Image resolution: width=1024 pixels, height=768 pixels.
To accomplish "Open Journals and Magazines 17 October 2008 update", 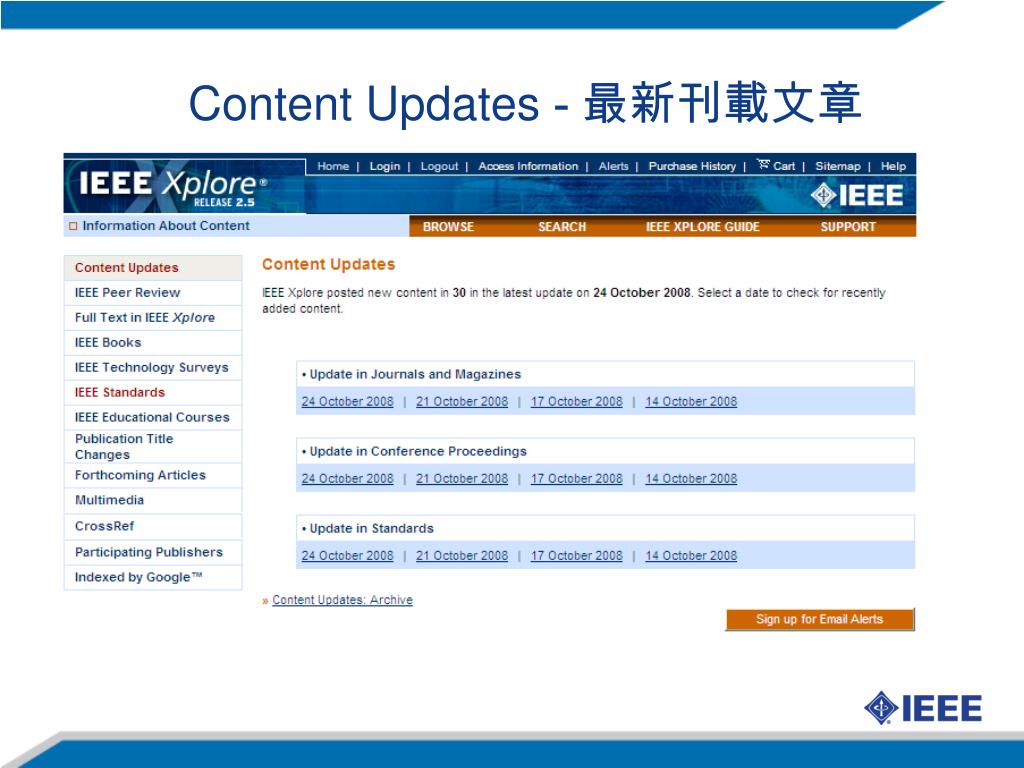I will click(577, 402).
